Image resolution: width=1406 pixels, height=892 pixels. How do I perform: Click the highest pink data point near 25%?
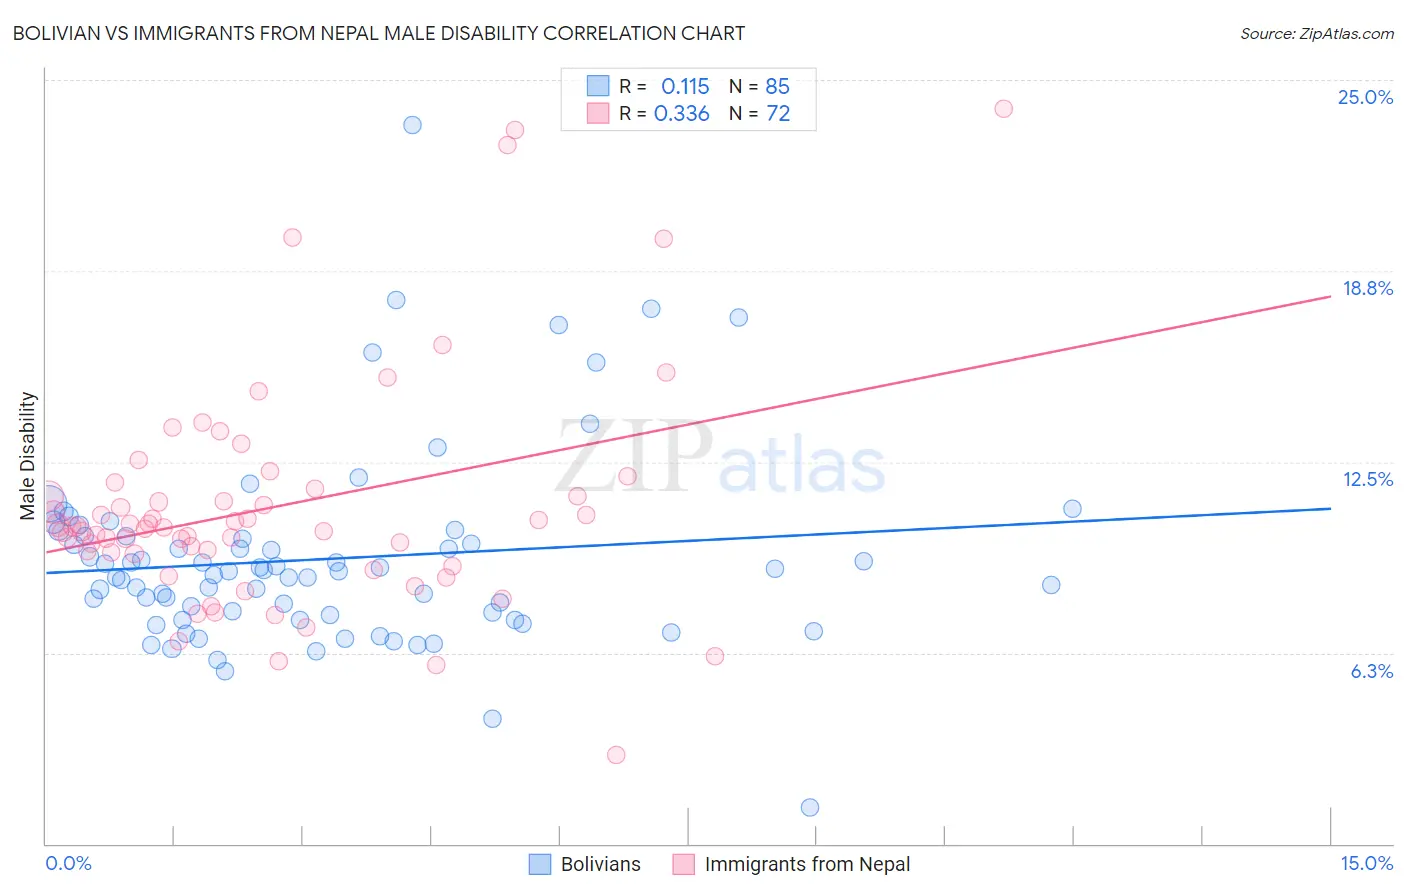[1003, 108]
